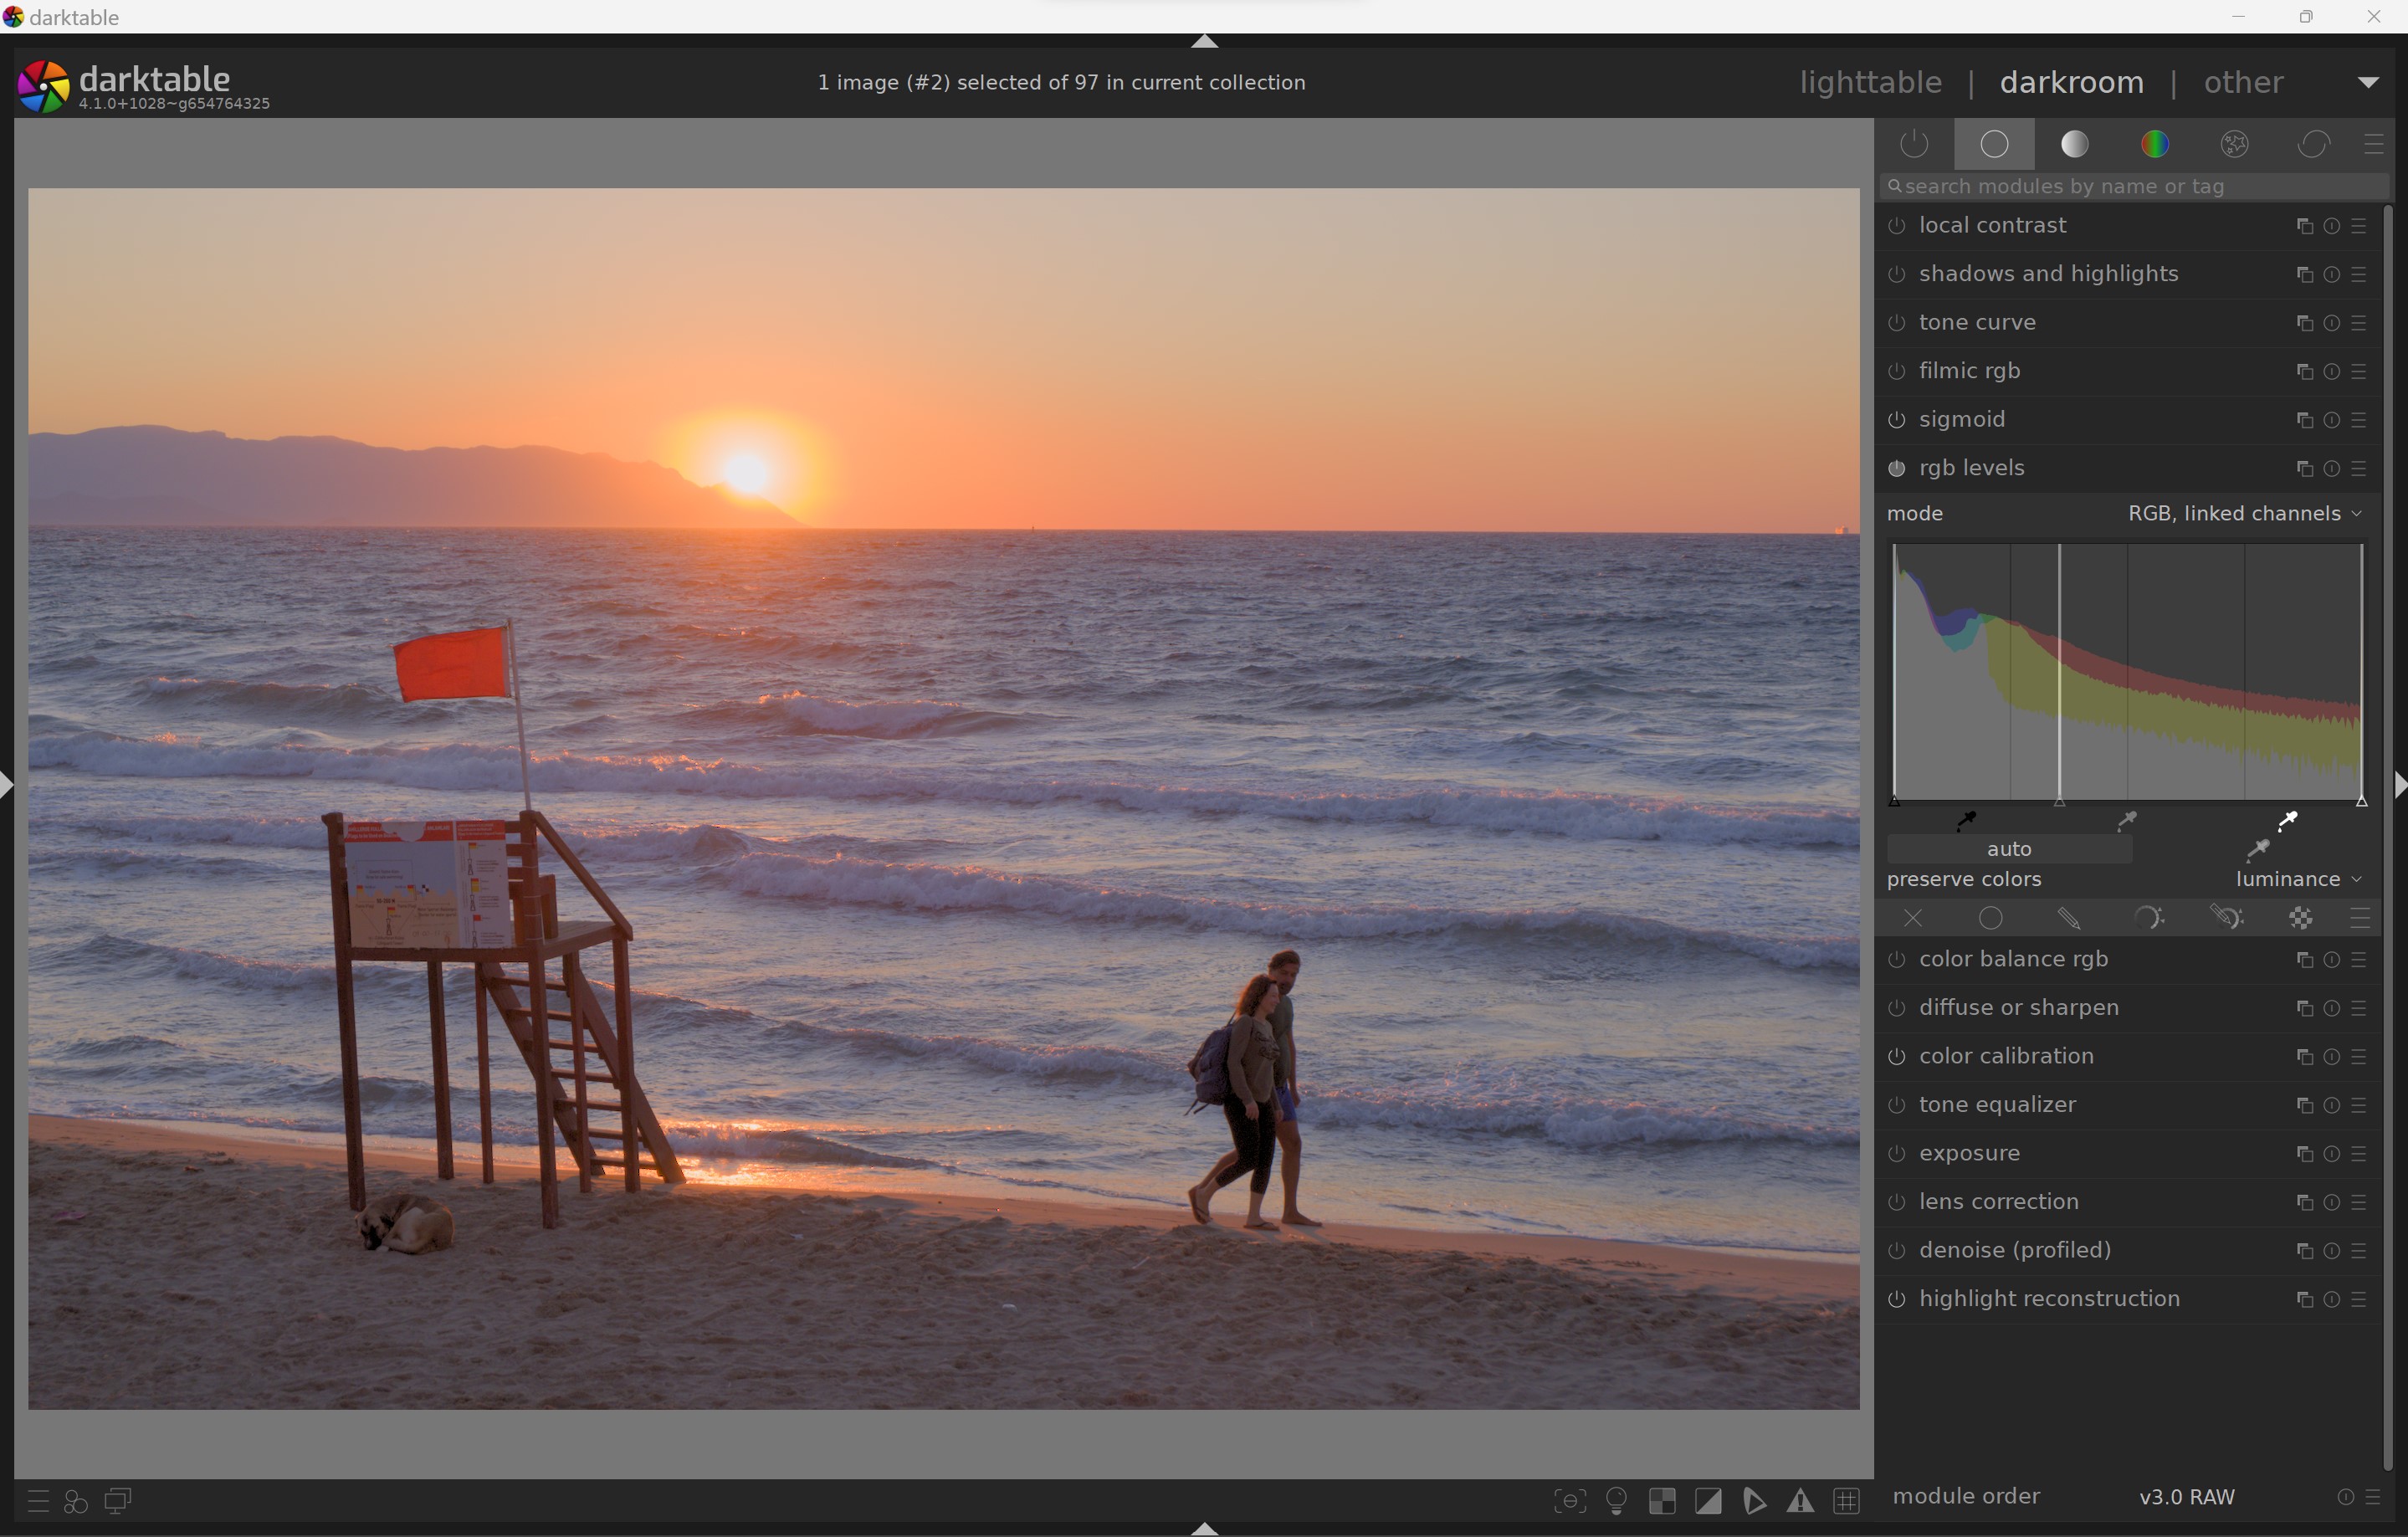
Task: Switch on lens correction module
Action: (x=1897, y=1203)
